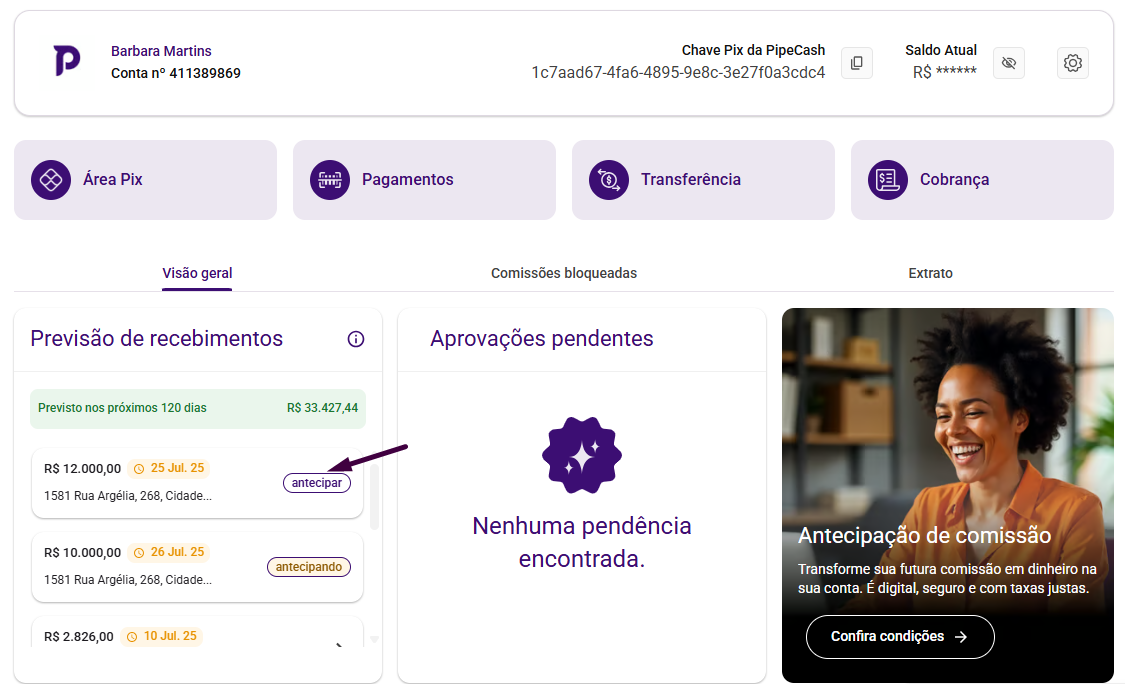Click the clock icon beside 26 Jul. 25
This screenshot has height=684, width=1125.
click(139, 553)
